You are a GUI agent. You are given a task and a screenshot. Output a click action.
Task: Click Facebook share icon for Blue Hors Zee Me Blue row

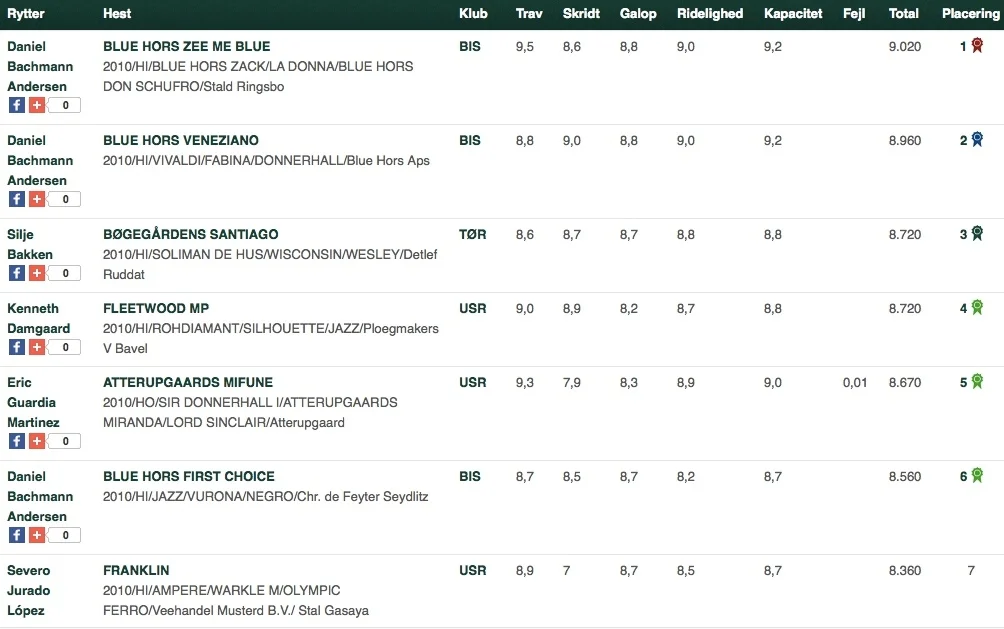point(17,105)
